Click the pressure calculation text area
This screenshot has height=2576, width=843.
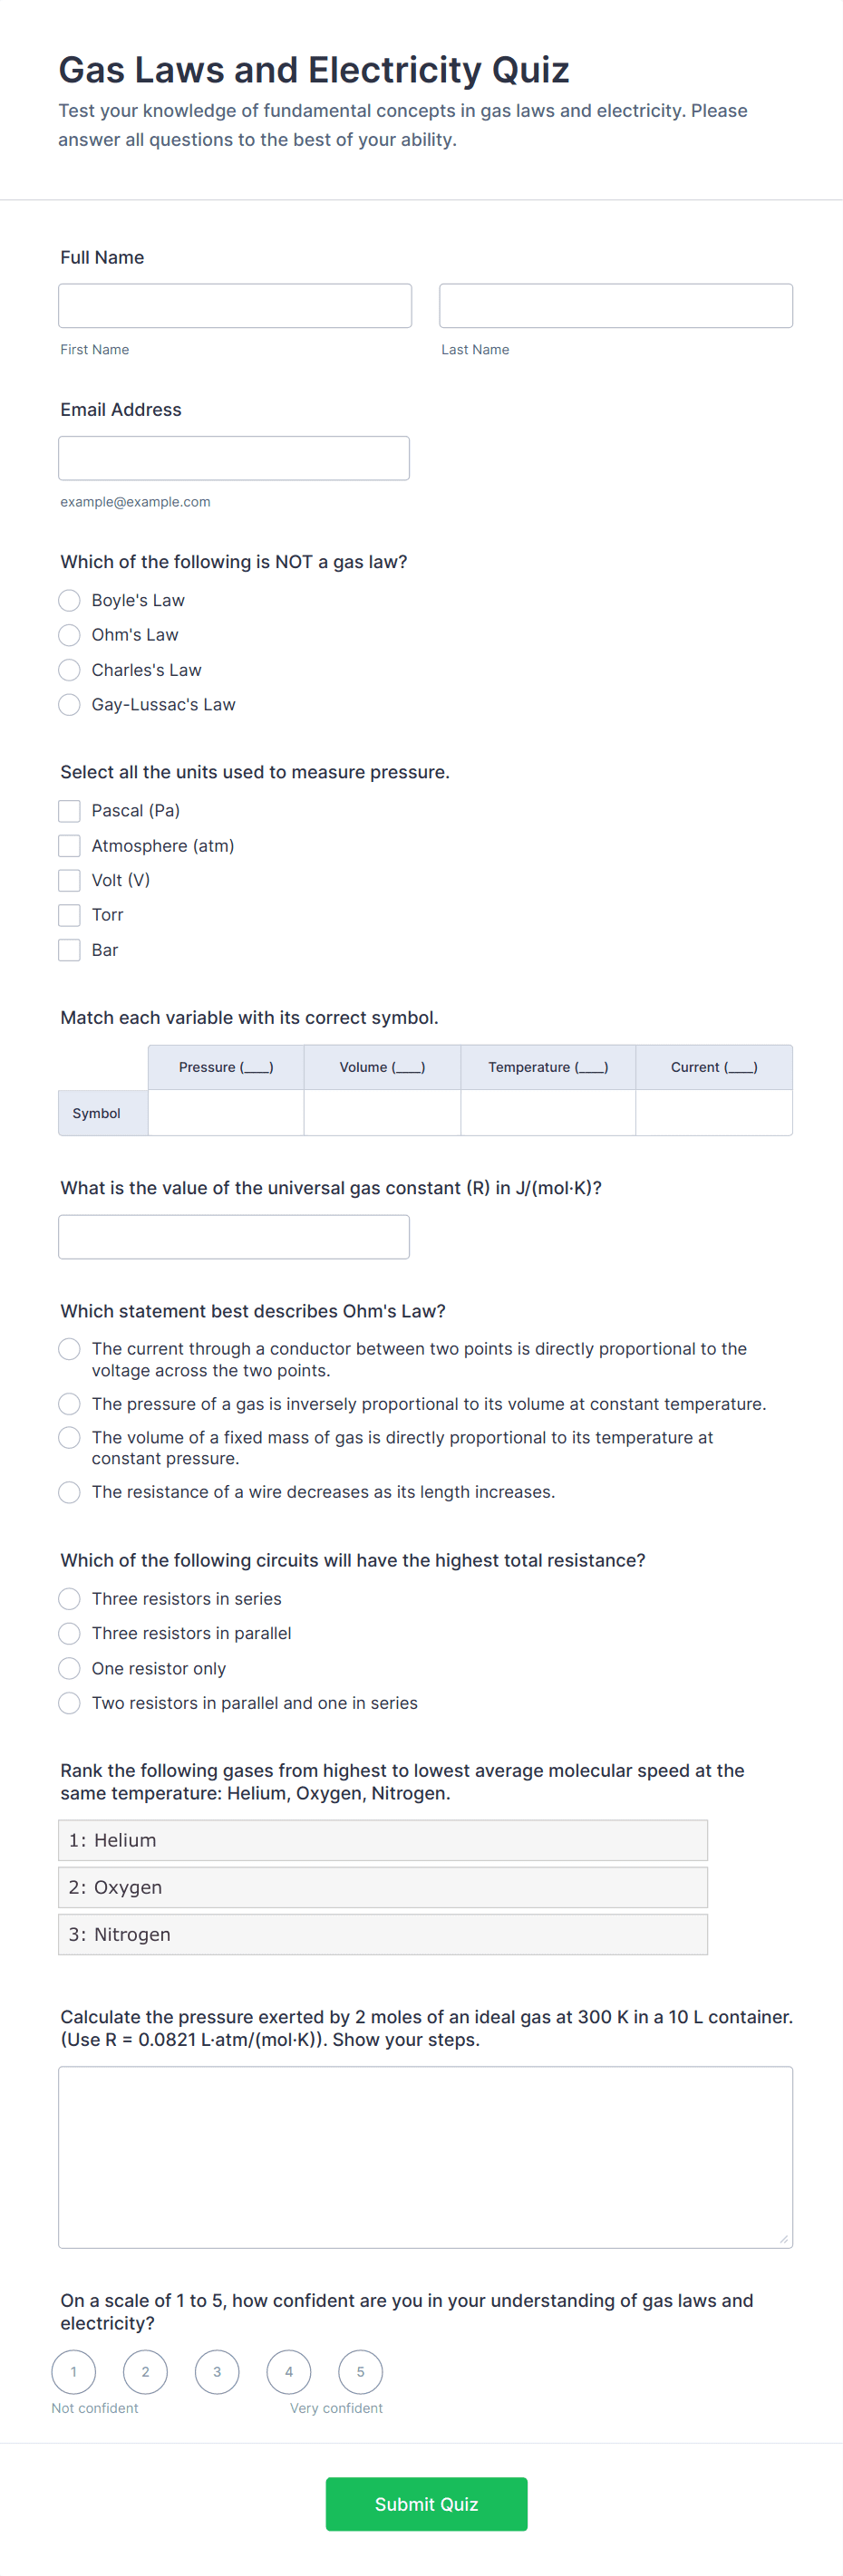click(x=425, y=2156)
